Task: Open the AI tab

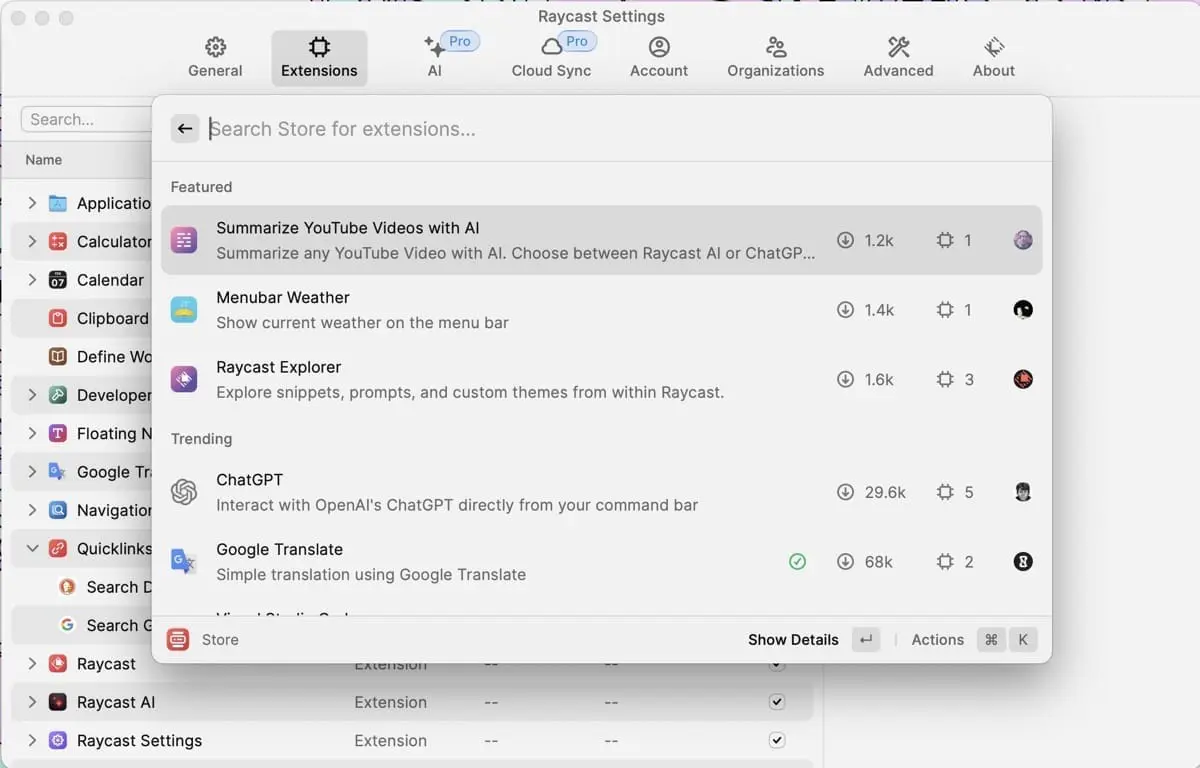Action: 435,58
